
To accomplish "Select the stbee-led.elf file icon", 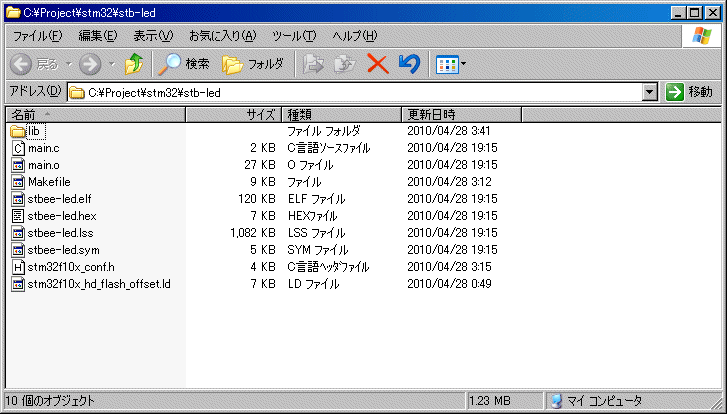I will coord(18,199).
